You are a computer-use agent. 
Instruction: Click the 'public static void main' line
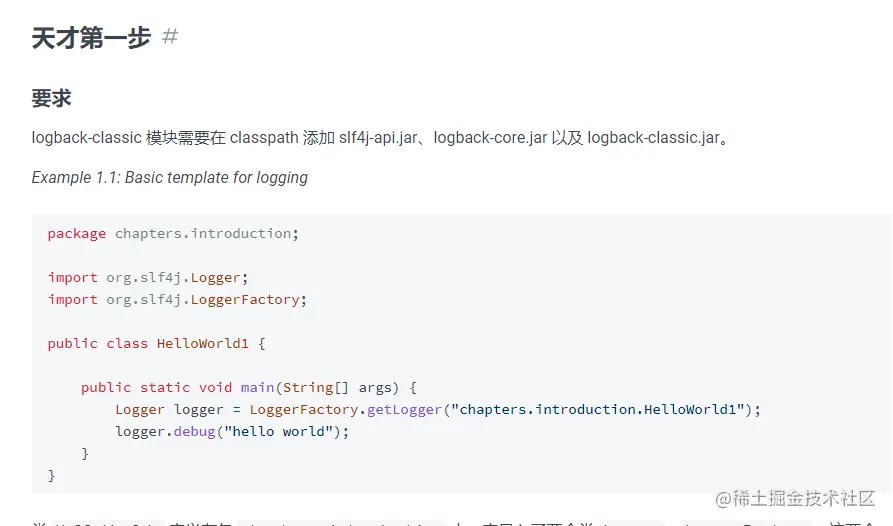249,388
